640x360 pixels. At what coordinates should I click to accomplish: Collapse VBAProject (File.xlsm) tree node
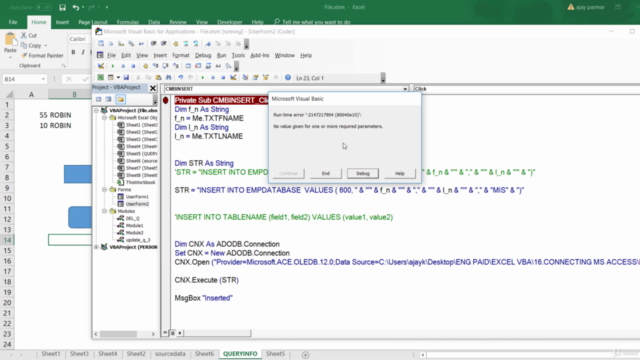click(96, 110)
